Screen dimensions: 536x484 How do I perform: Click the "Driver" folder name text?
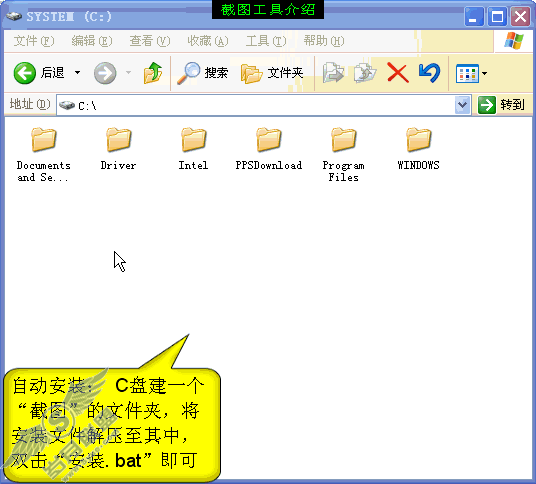[x=118, y=165]
